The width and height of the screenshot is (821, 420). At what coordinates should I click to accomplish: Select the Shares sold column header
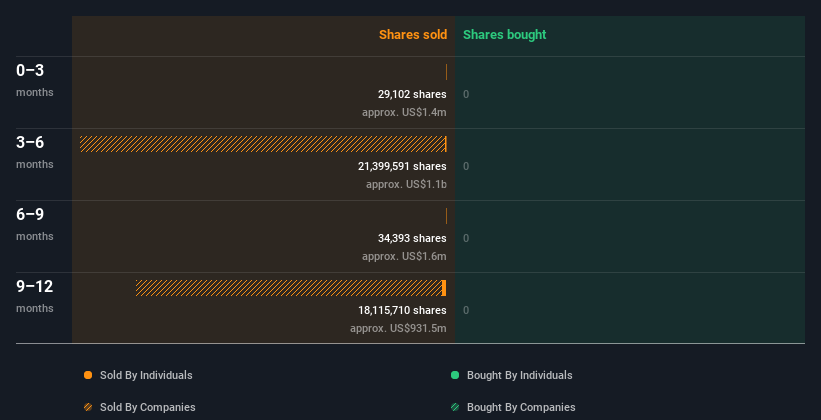413,35
